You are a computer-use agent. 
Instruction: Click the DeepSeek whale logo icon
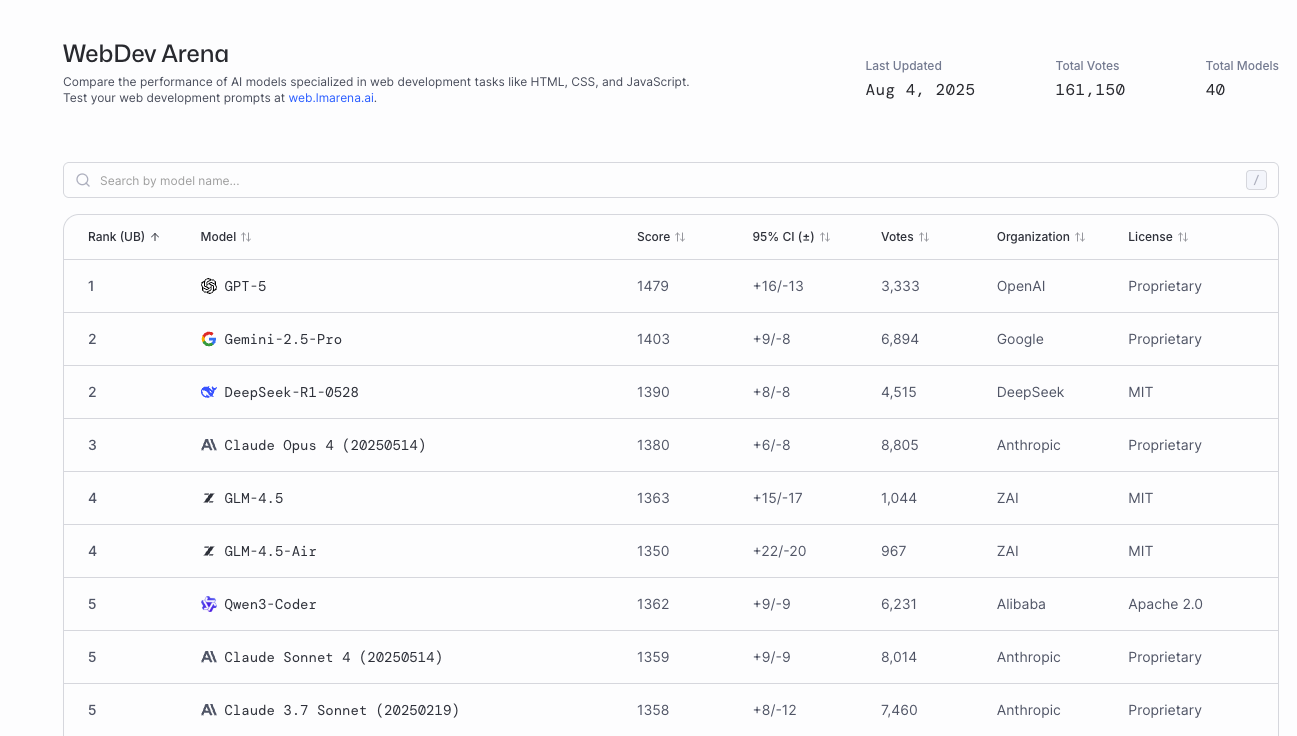[209, 392]
